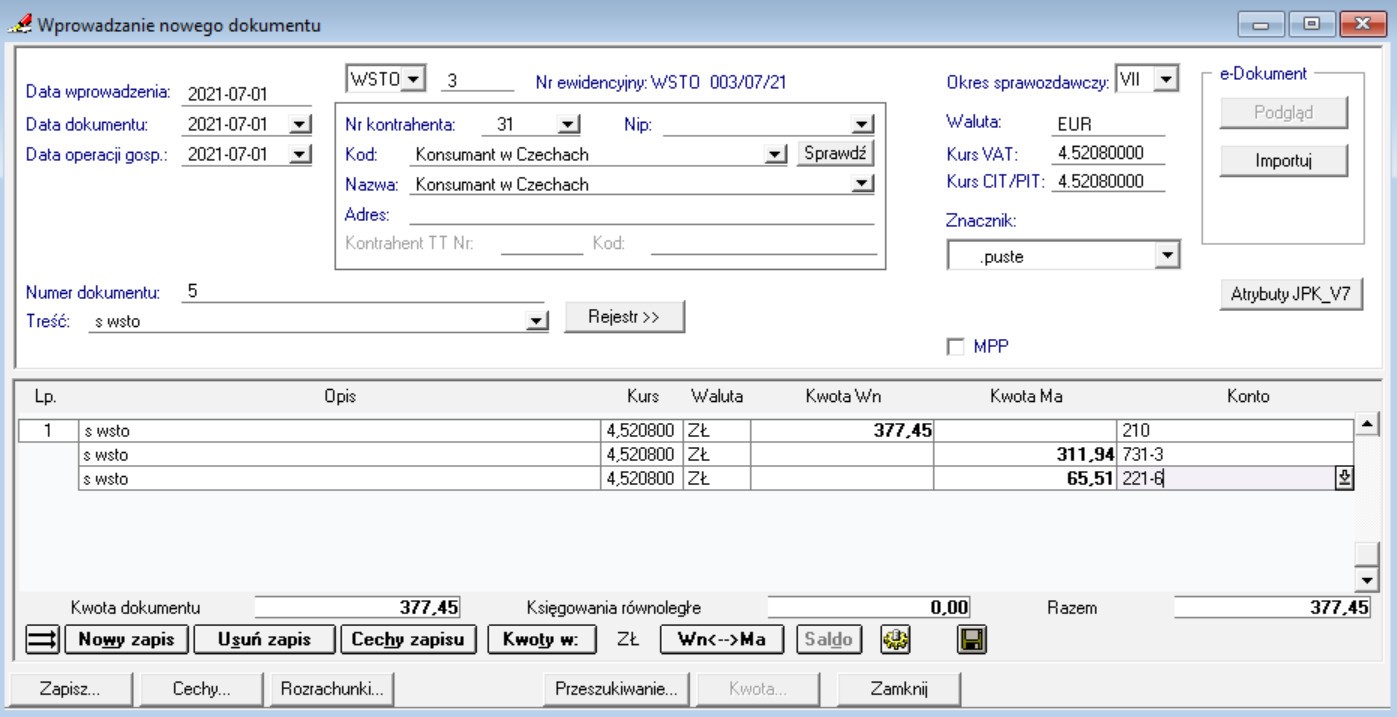Click the Kwota dokumentu field

[357, 605]
